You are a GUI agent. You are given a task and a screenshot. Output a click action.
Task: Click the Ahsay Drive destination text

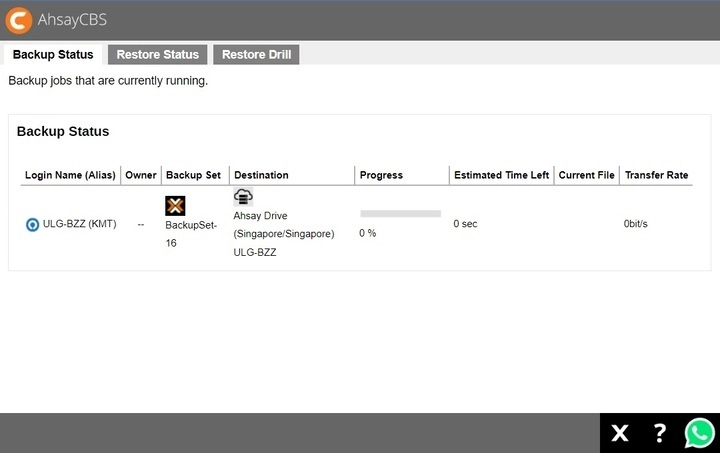pyautogui.click(x=260, y=216)
